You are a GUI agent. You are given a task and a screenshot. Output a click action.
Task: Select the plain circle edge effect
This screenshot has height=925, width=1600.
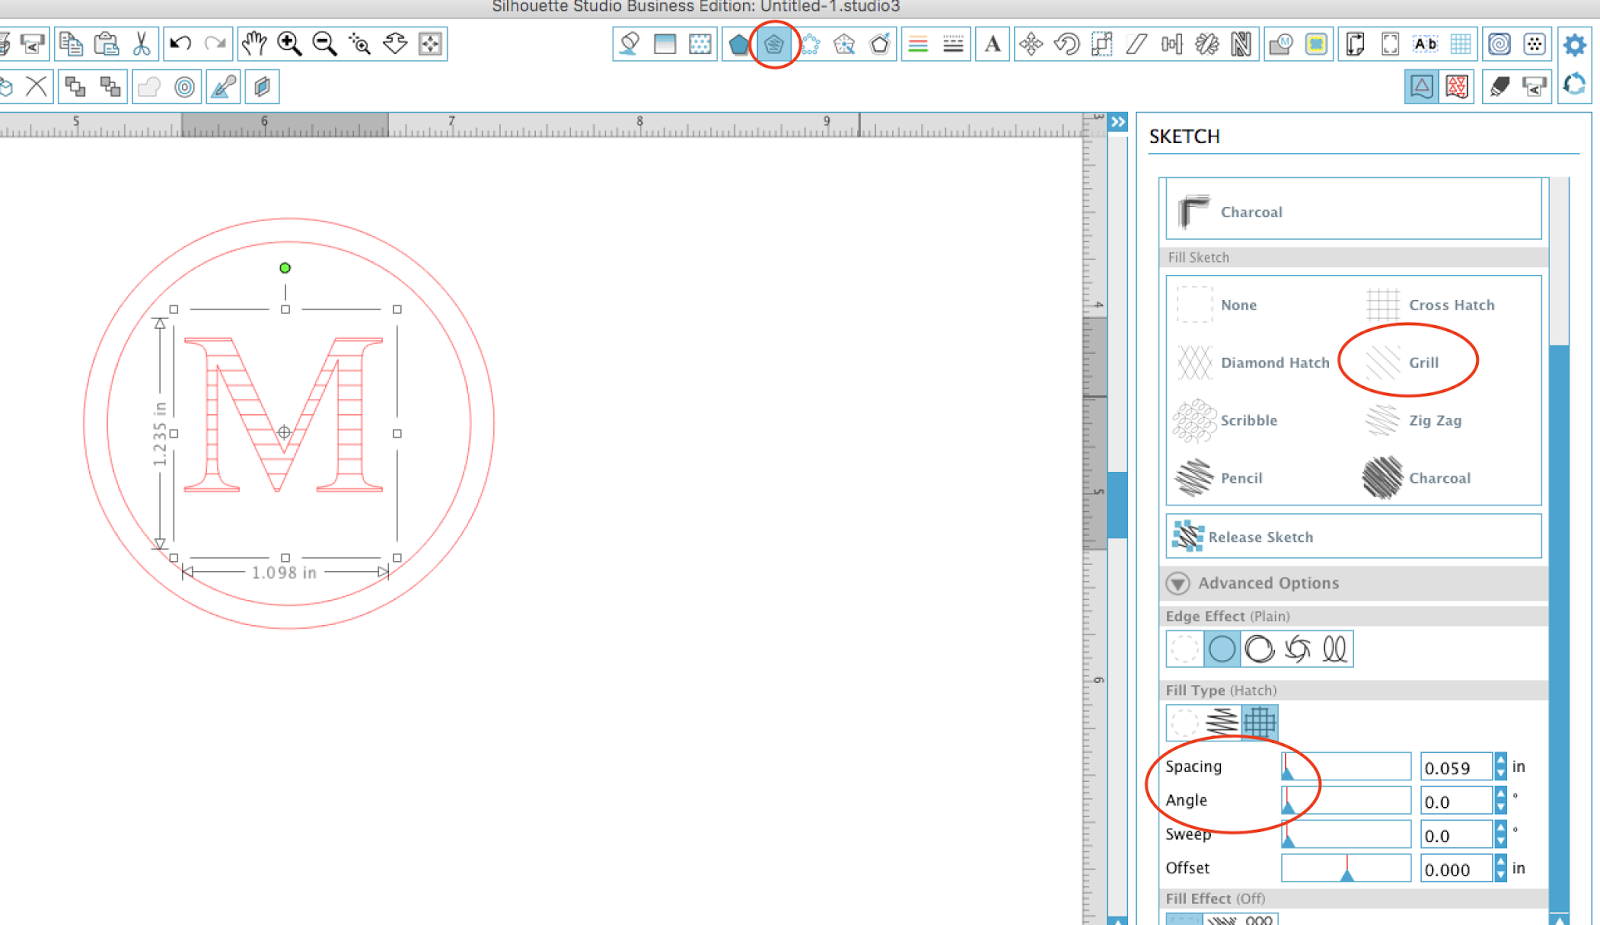(x=1222, y=649)
